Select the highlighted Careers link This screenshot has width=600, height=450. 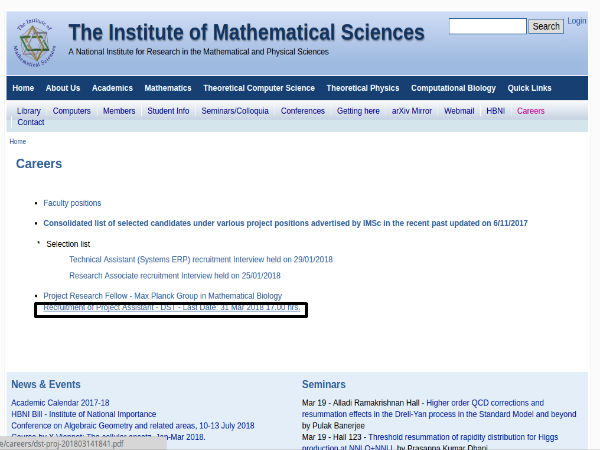(x=530, y=111)
